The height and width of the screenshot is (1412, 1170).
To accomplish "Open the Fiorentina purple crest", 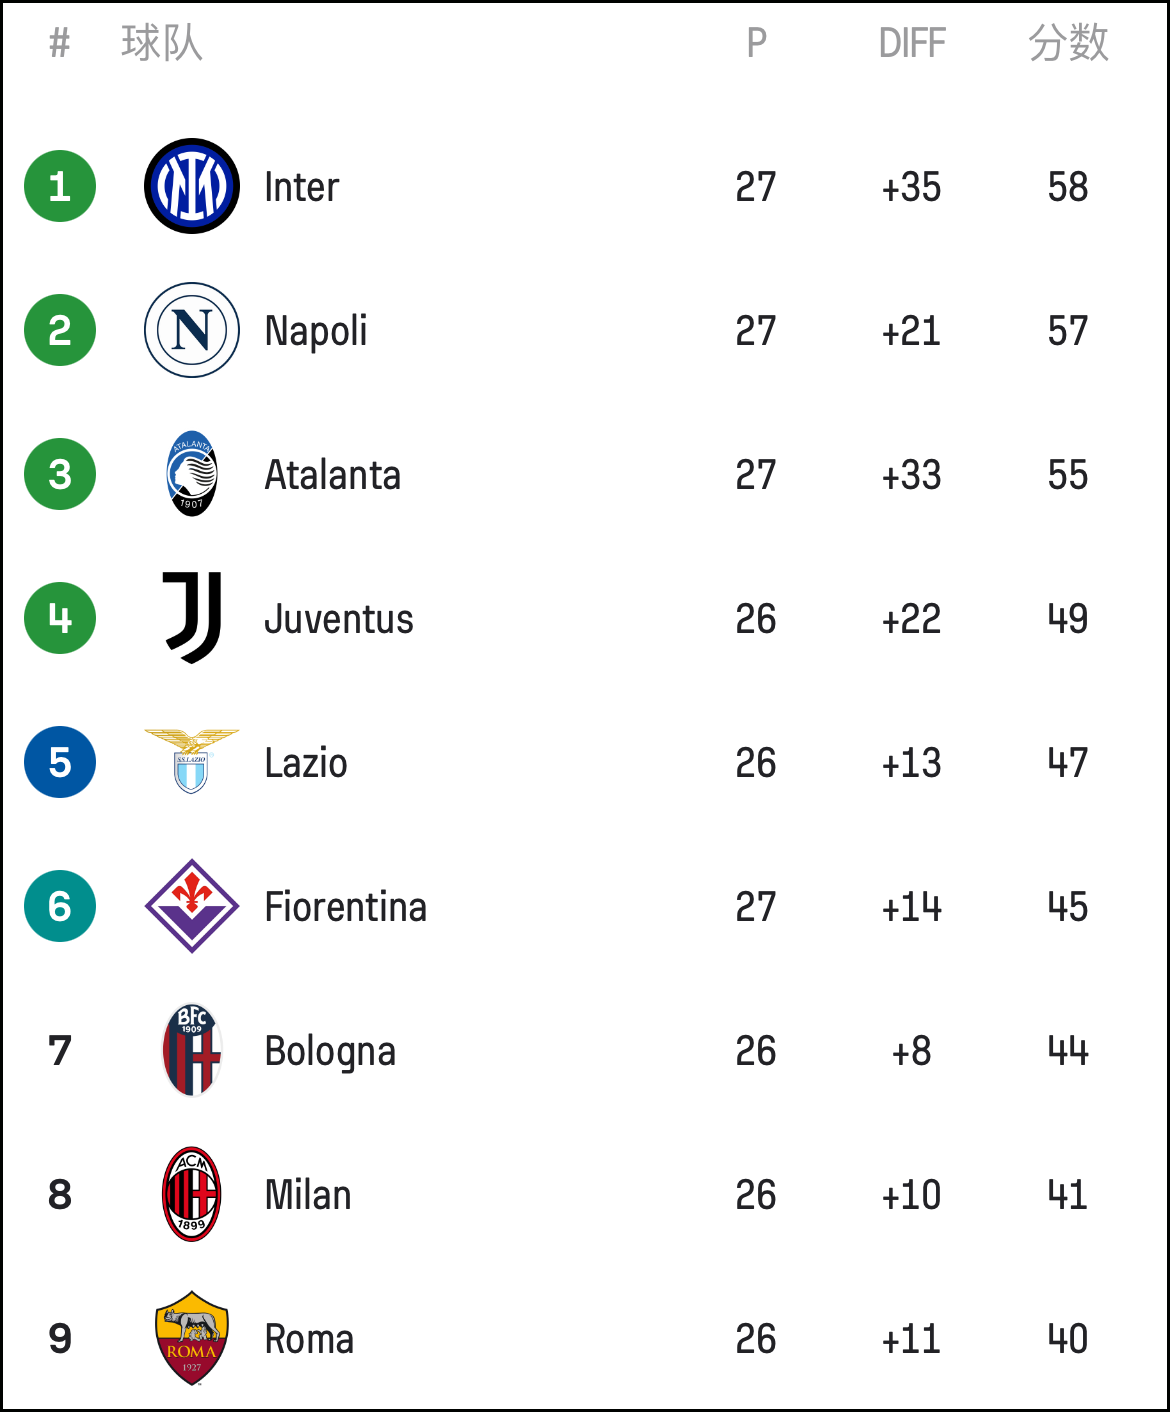I will [x=192, y=906].
